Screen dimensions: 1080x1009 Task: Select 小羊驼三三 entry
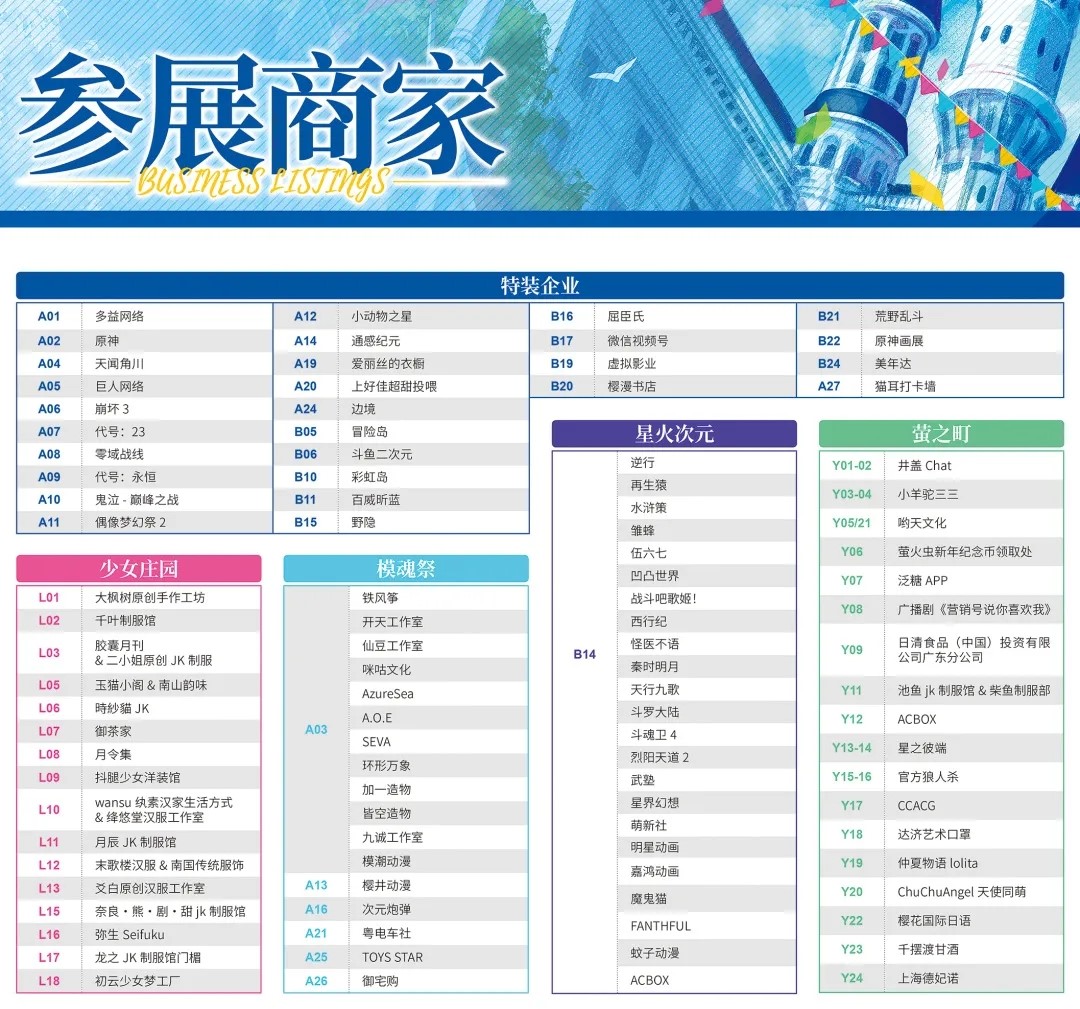[x=928, y=495]
